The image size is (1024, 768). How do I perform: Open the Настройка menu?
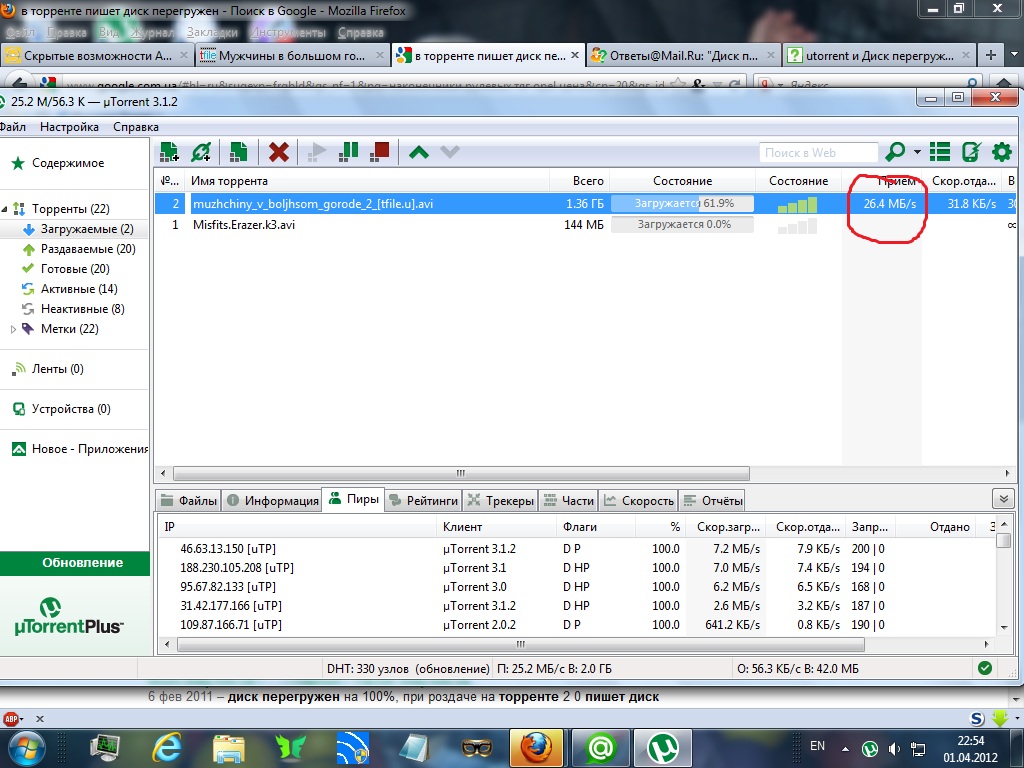pos(69,127)
